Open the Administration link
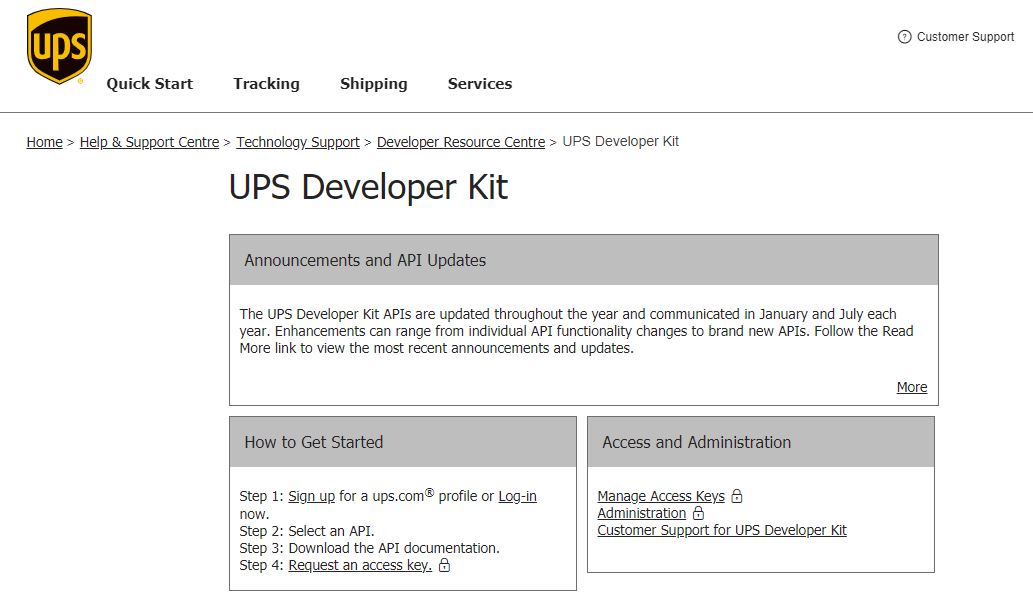Image resolution: width=1033 pixels, height=599 pixels. tap(642, 513)
